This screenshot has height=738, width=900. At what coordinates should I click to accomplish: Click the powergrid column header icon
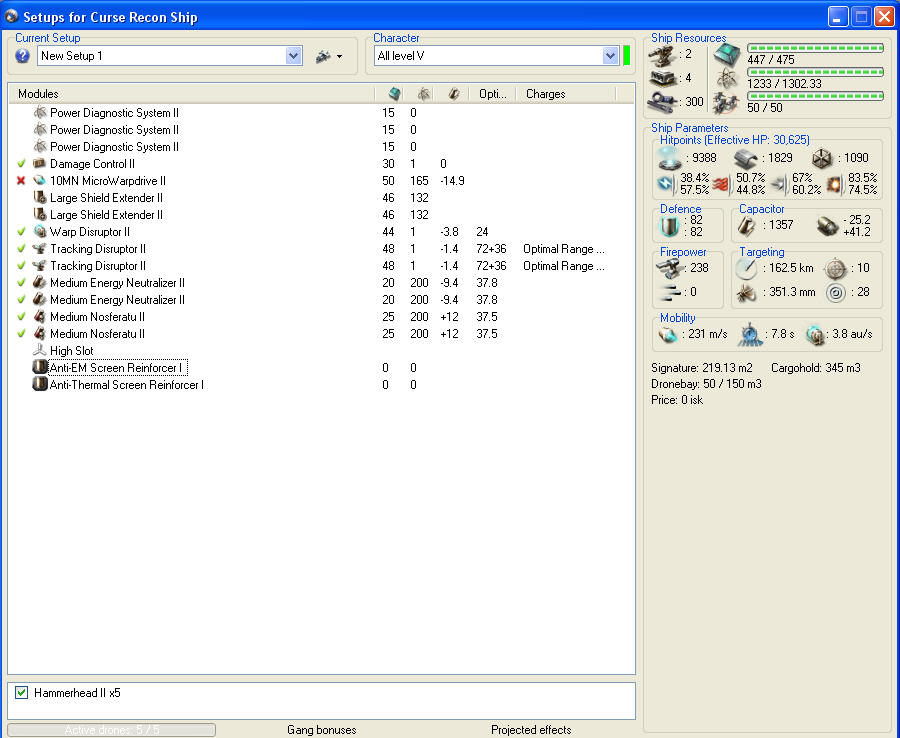424,94
